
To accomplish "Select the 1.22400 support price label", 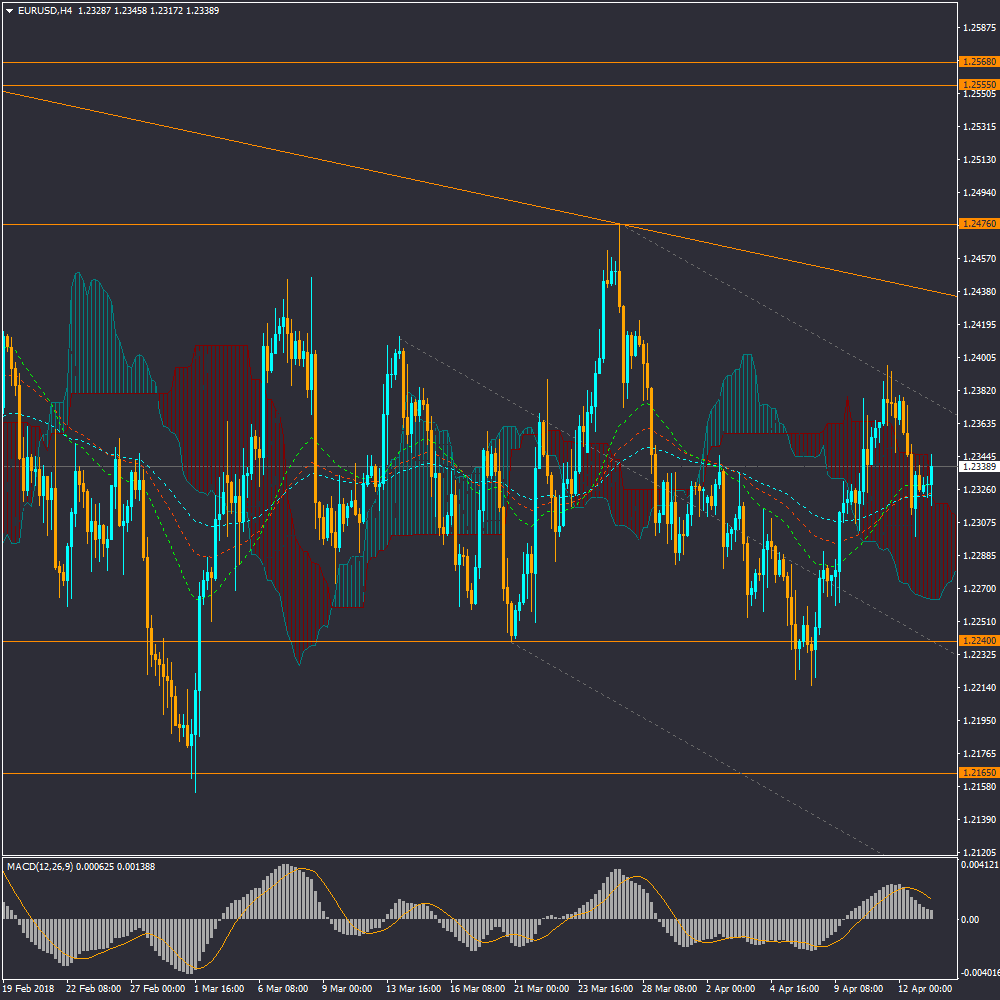I will [976, 640].
